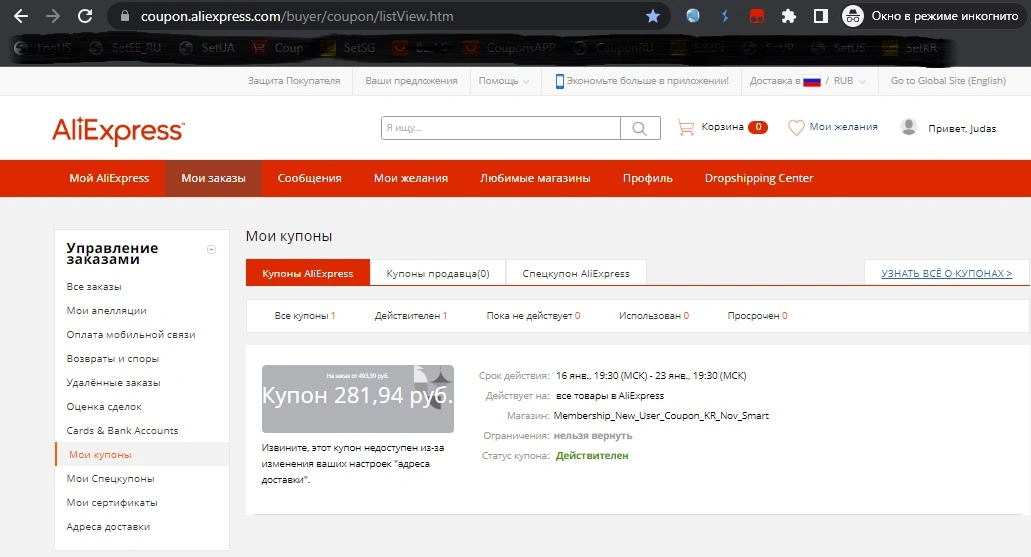The width and height of the screenshot is (1031, 557).
Task: Reload the page with the refresh icon
Action: pos(85,16)
